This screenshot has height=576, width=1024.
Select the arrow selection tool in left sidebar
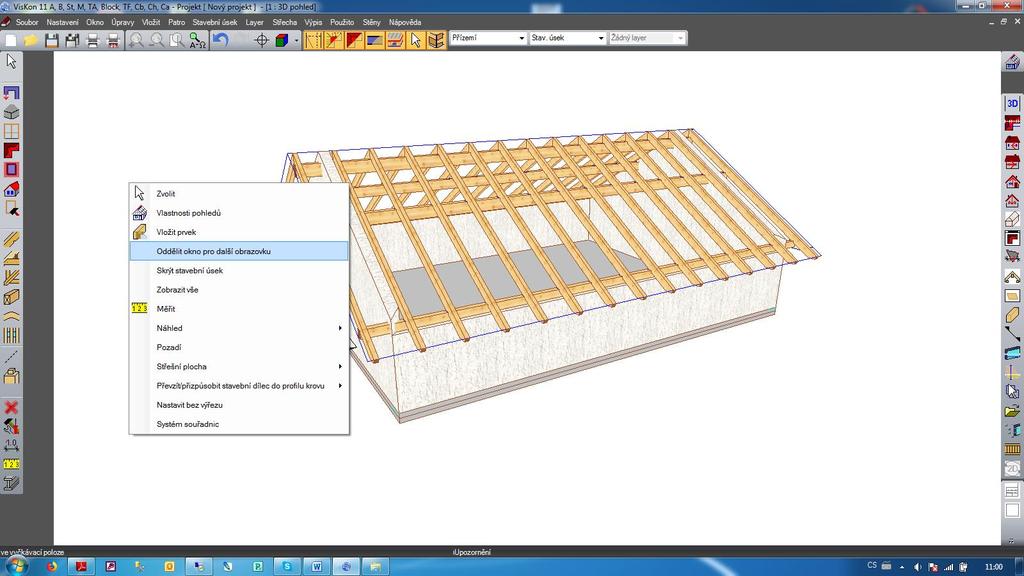(11, 61)
